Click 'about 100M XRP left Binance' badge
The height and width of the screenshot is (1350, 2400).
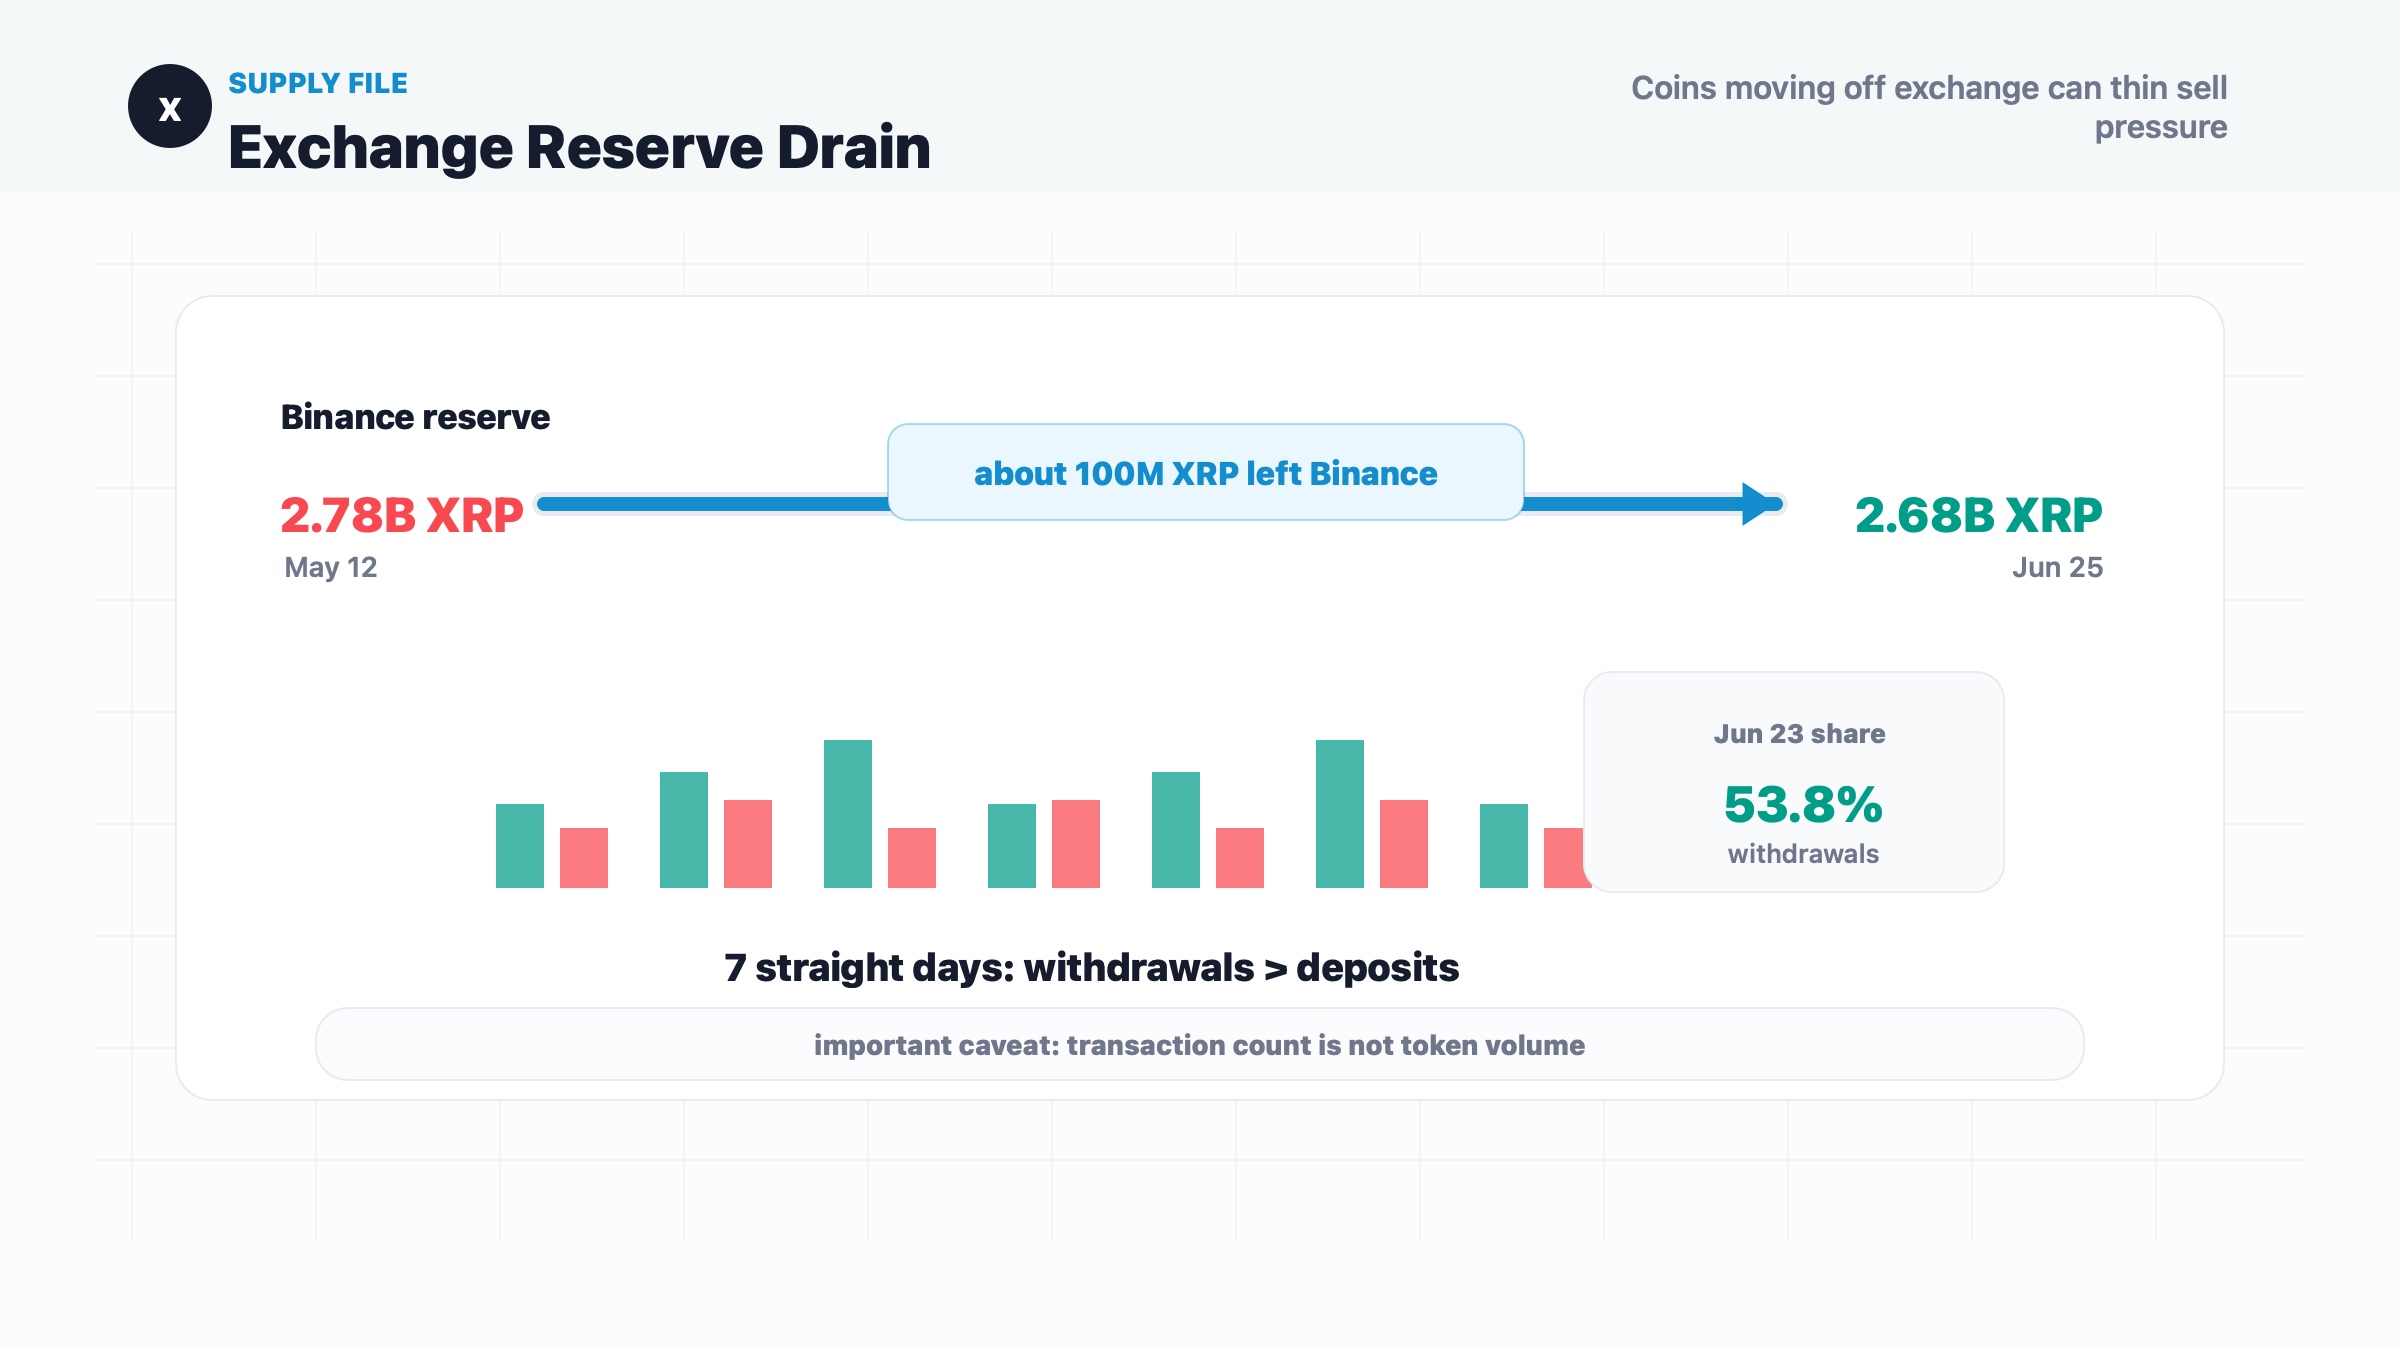[x=1206, y=472]
